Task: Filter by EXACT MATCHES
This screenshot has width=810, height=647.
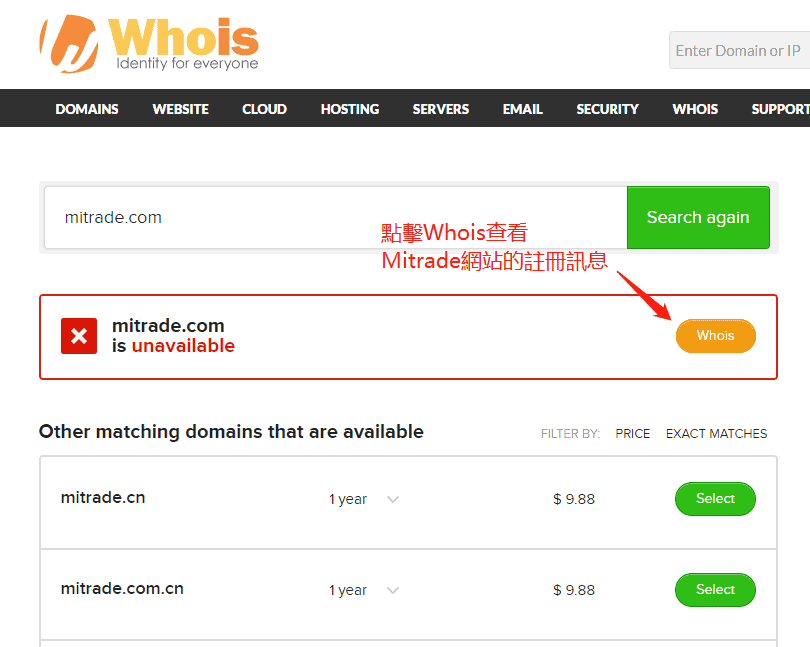Action: (716, 434)
